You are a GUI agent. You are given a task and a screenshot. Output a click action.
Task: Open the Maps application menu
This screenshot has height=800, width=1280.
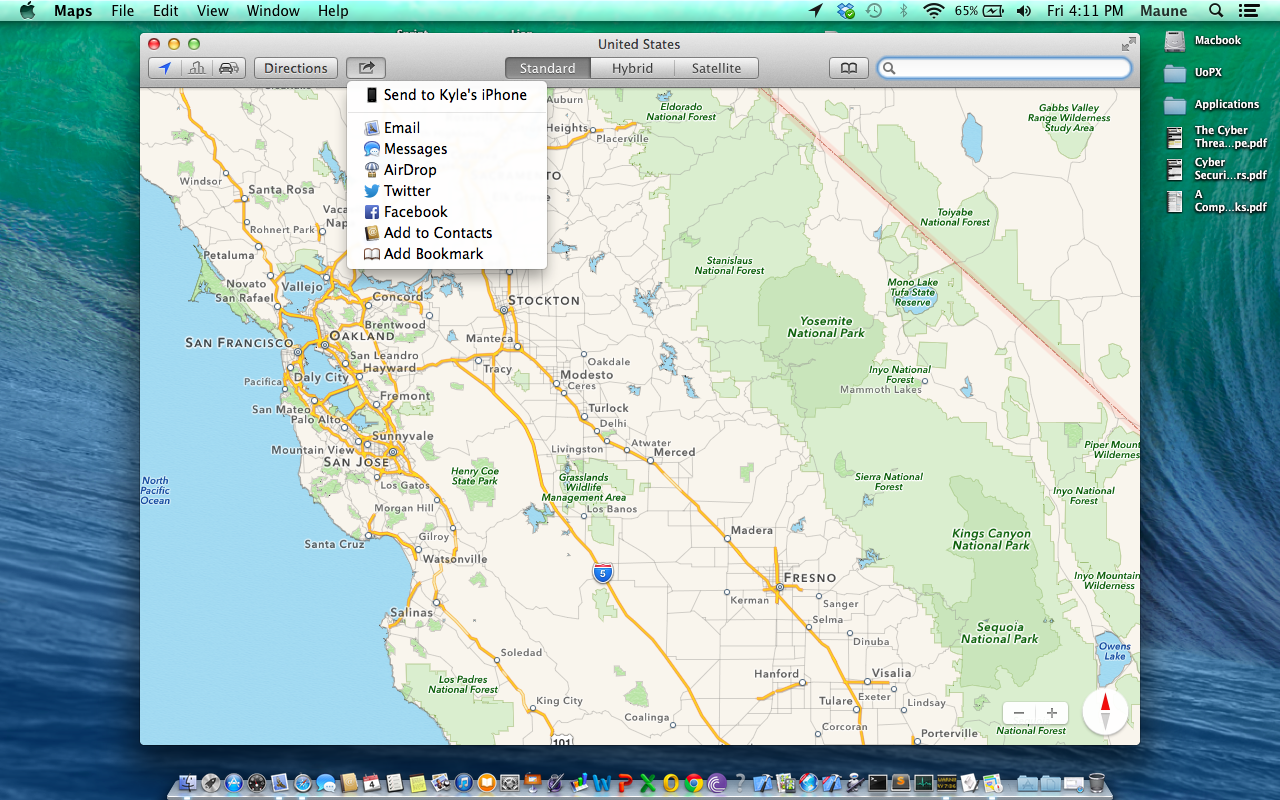[73, 11]
